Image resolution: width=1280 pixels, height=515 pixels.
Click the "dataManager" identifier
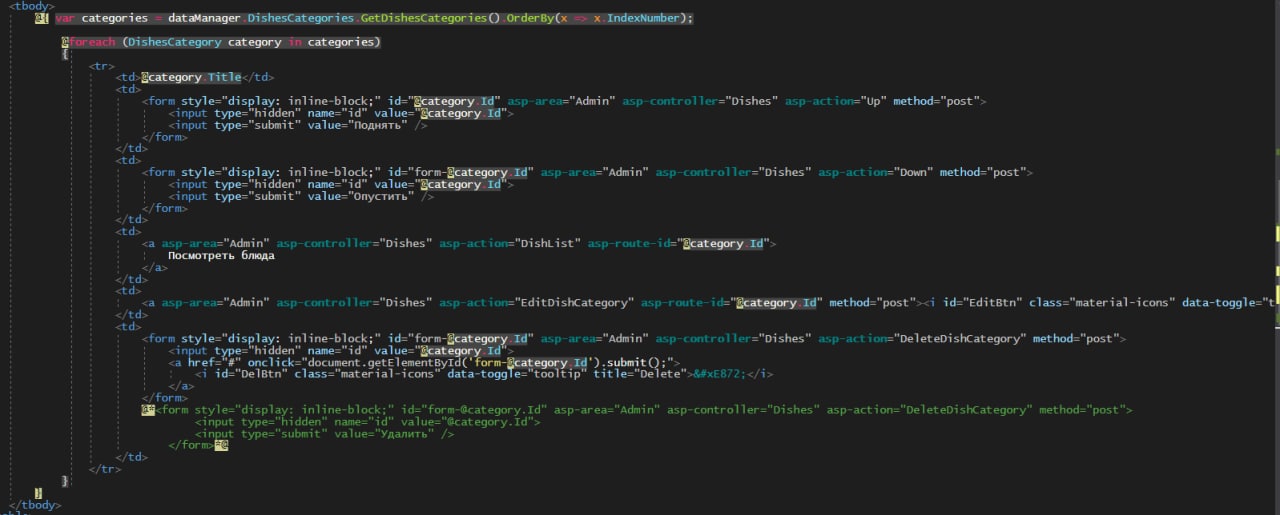(205, 18)
